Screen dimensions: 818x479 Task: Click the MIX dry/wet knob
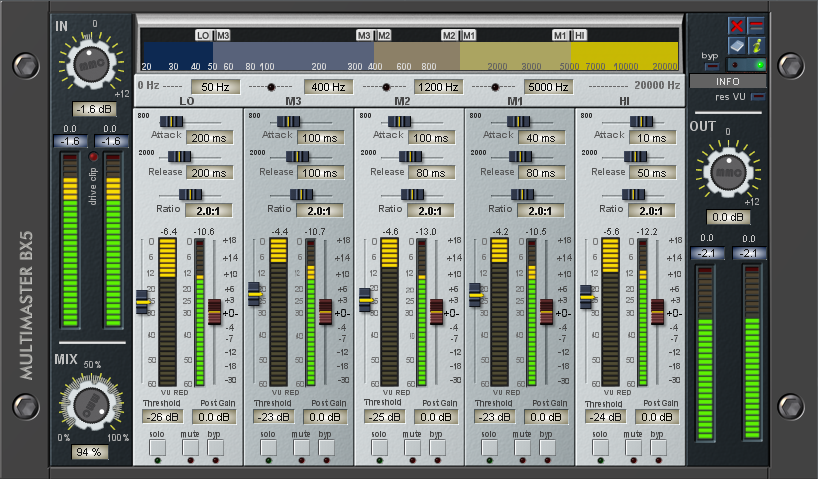pyautogui.click(x=92, y=405)
